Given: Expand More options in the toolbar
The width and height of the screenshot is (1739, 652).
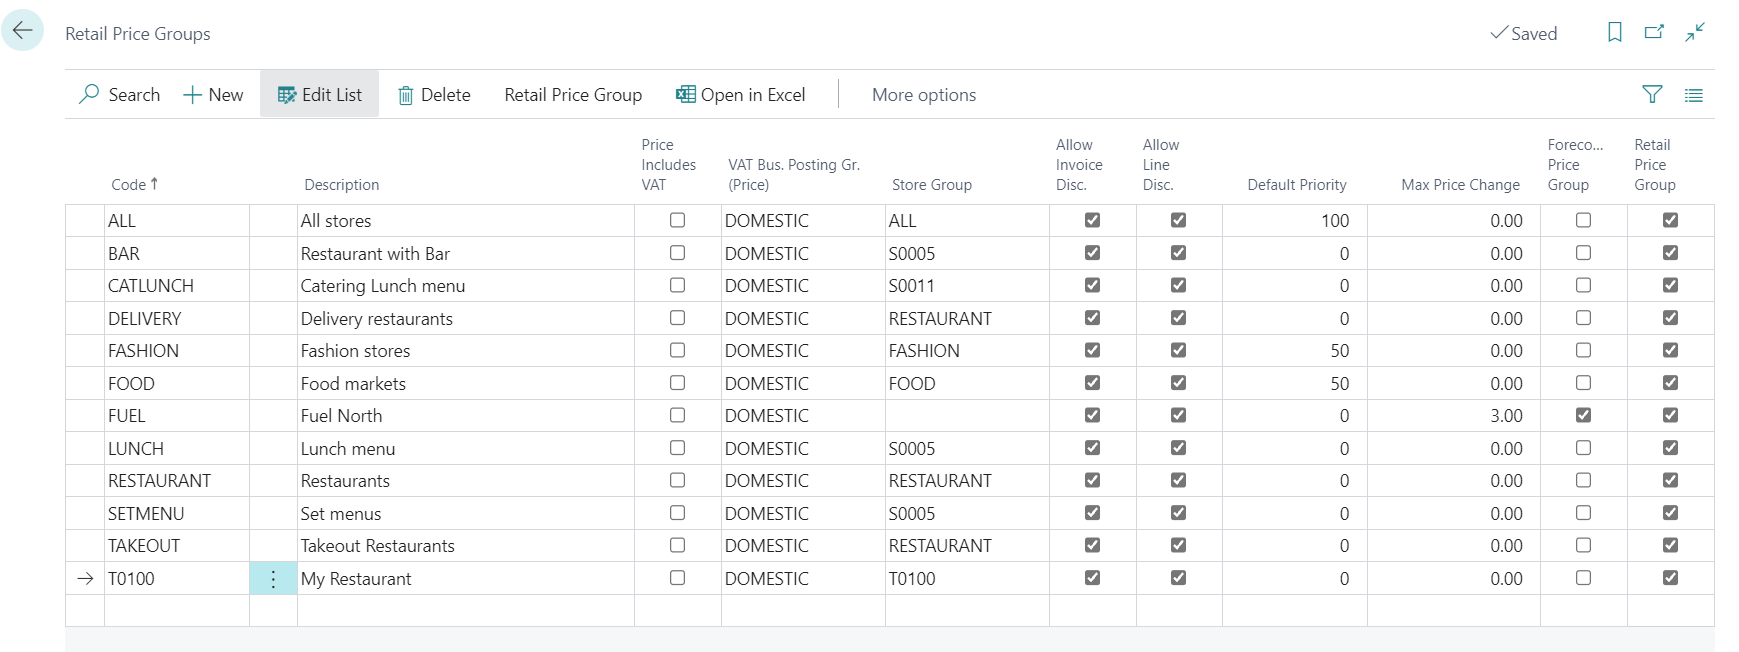Looking at the screenshot, I should pyautogui.click(x=923, y=95).
